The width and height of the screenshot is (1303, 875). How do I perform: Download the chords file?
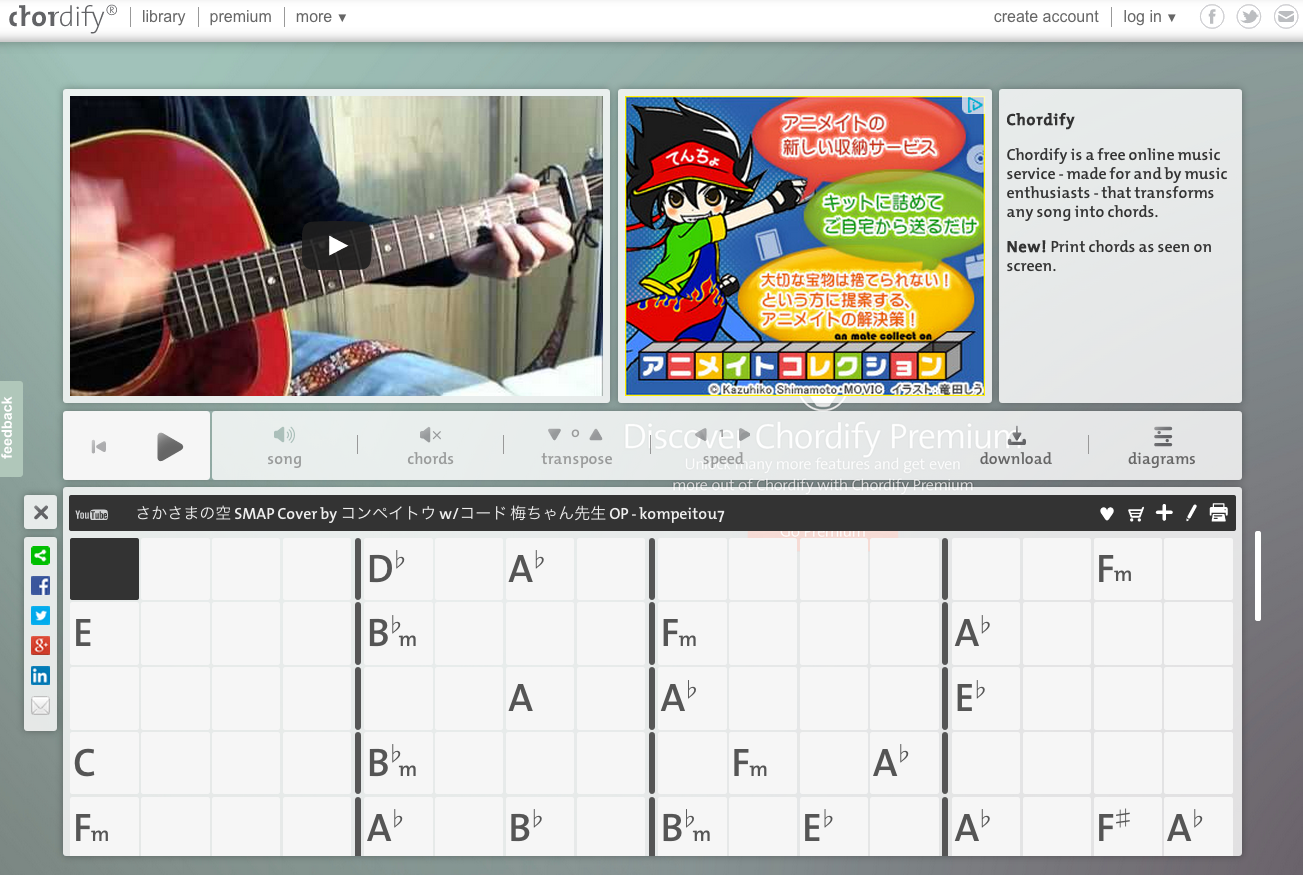coord(1015,446)
